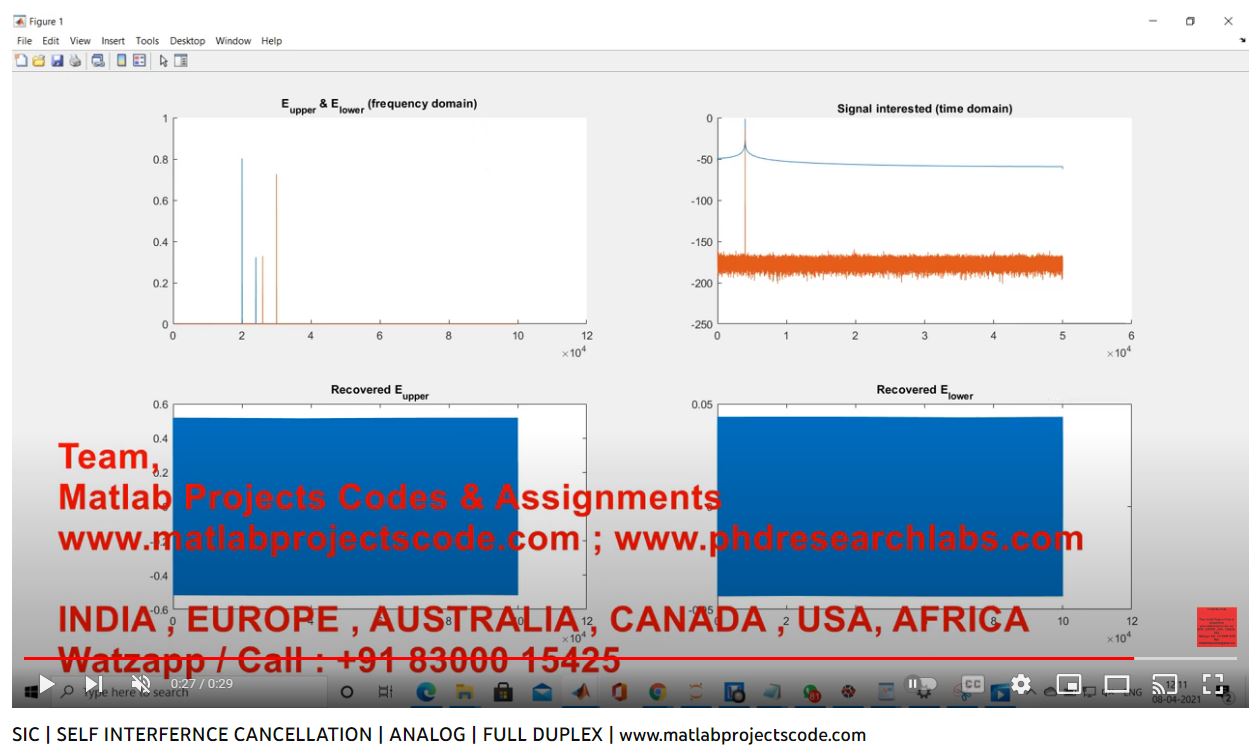This screenshot has height=754, width=1259.
Task: Print the figure via the printer icon
Action: tap(75, 61)
